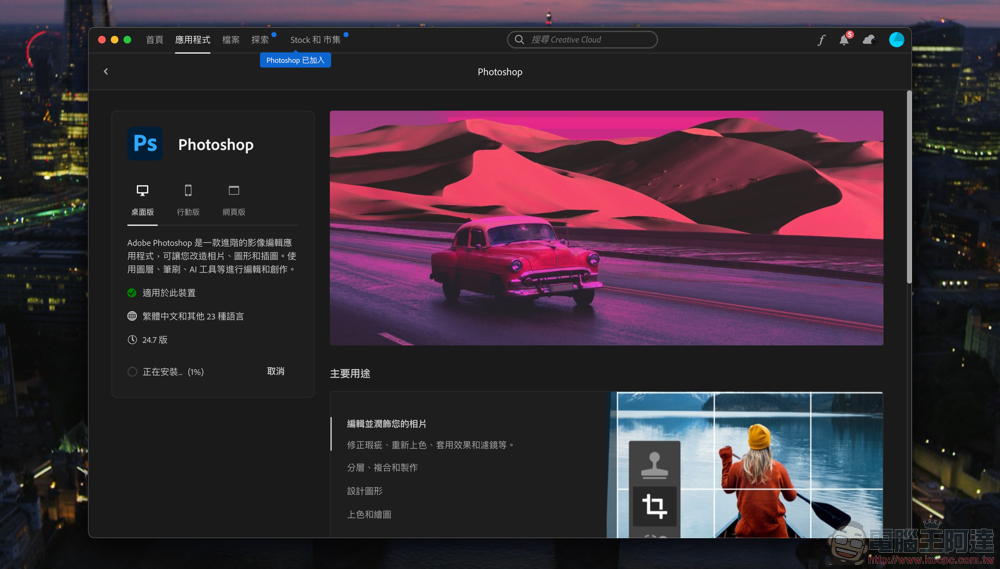Image resolution: width=1000 pixels, height=569 pixels.
Task: Click the green compatible-device checkmark
Action: 132,293
